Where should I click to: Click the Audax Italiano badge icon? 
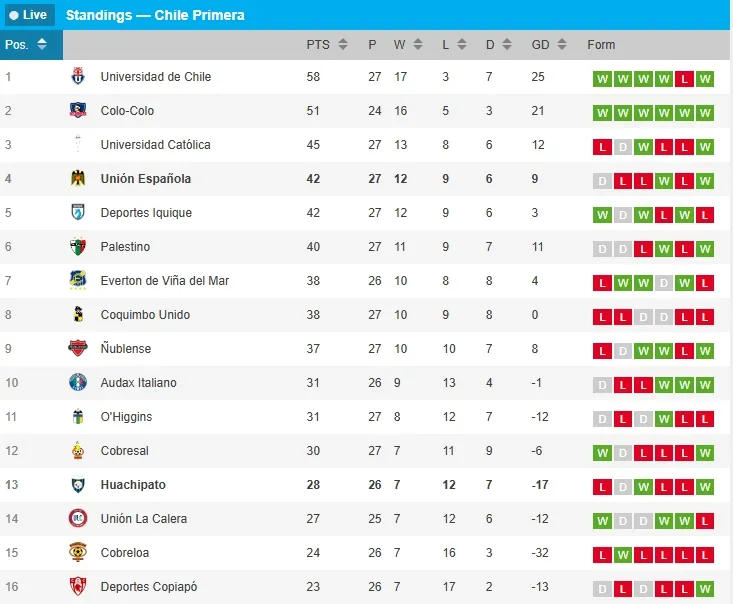78,383
